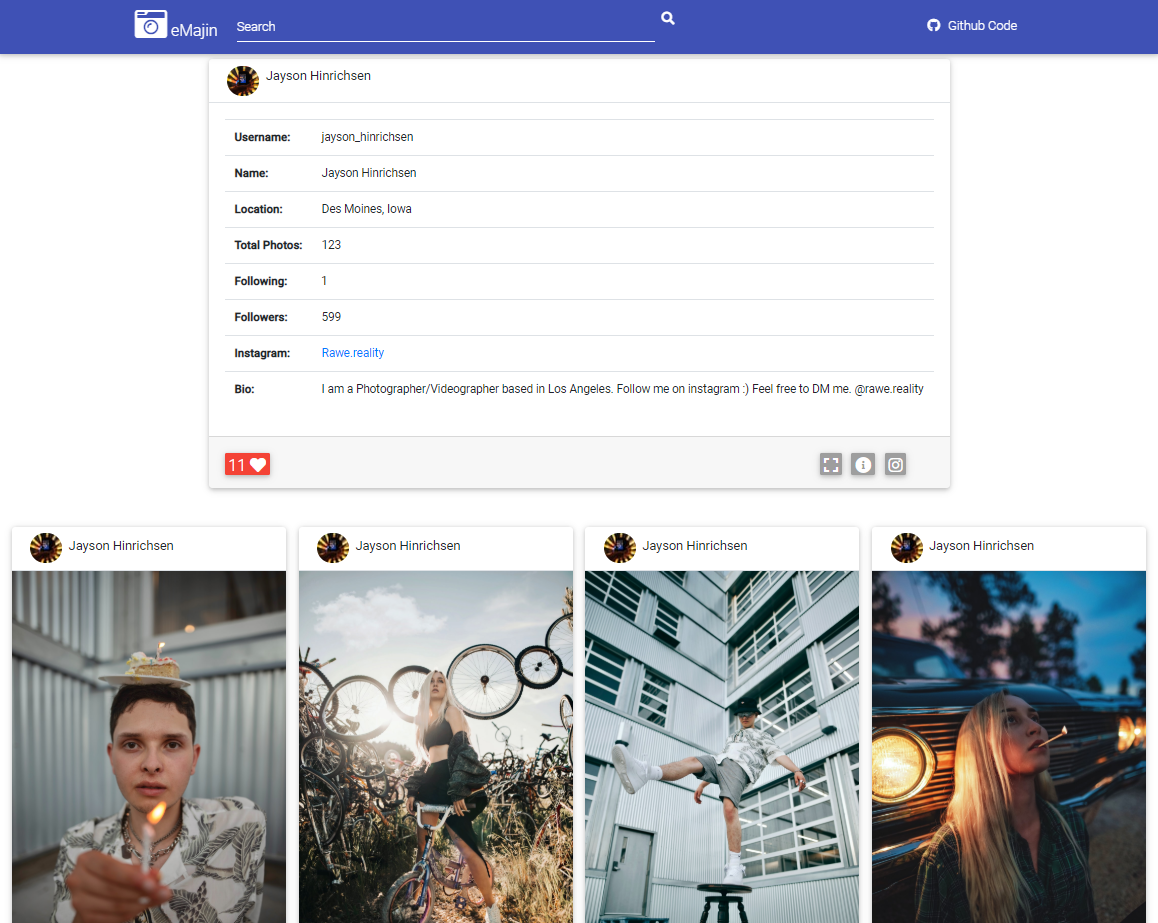Viewport: 1158px width, 923px height.
Task: Like the profile using the heart icon
Action: click(259, 464)
